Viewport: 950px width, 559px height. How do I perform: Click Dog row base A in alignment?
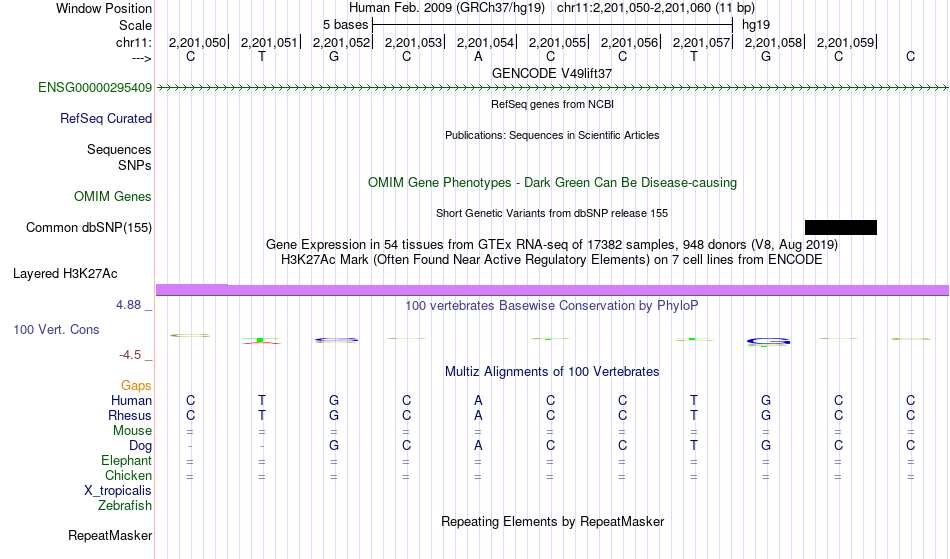478,446
